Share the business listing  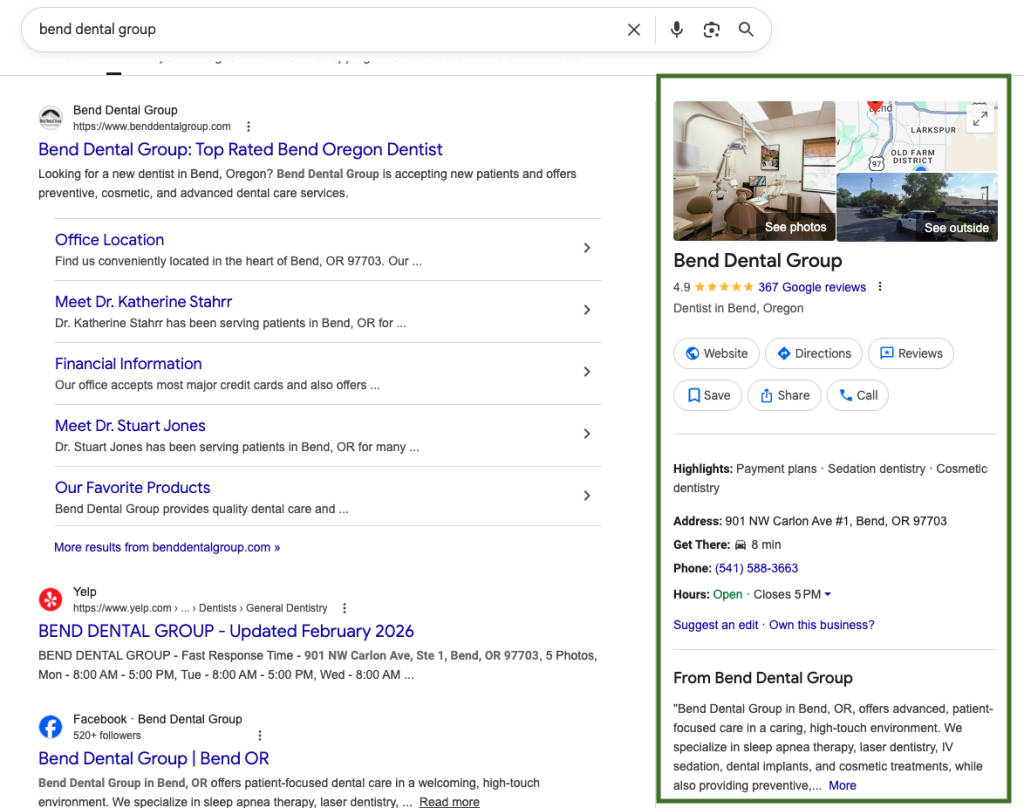pos(784,395)
